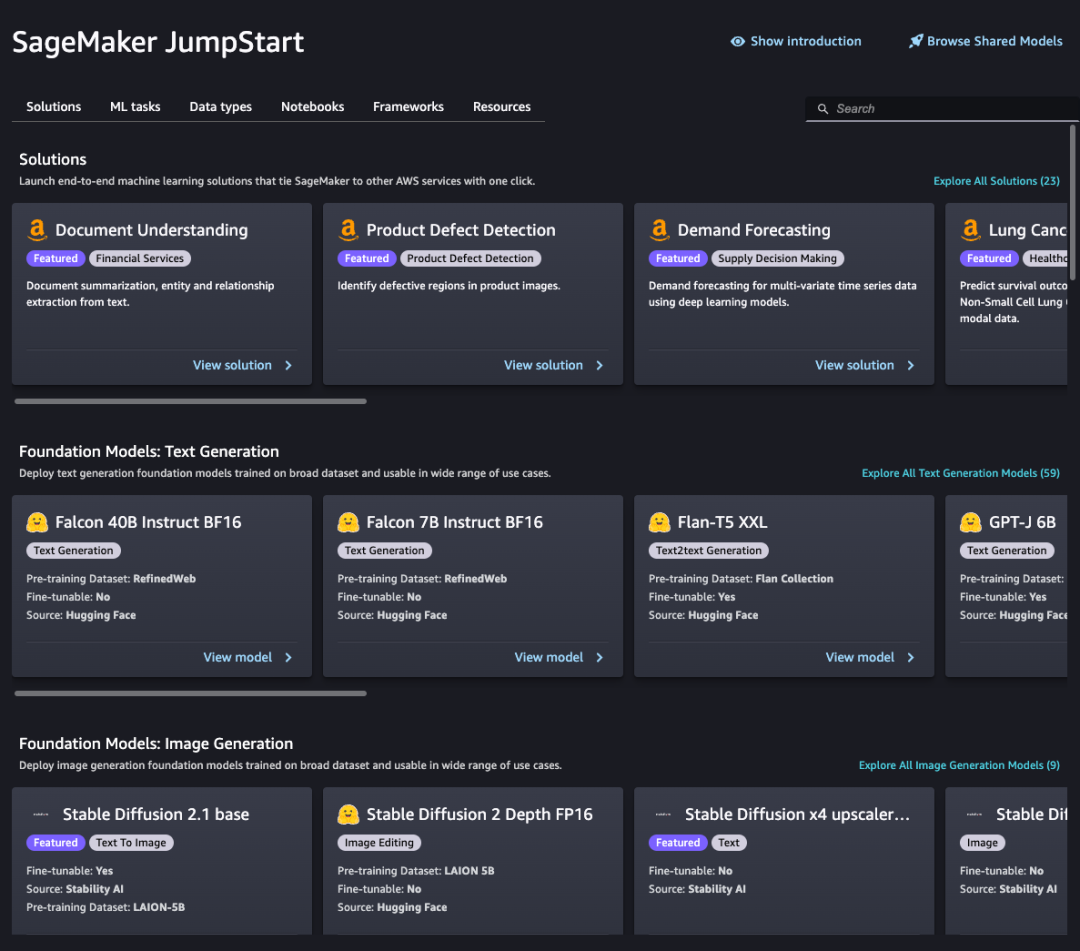
Task: Switch to the Data types tab
Action: click(220, 107)
